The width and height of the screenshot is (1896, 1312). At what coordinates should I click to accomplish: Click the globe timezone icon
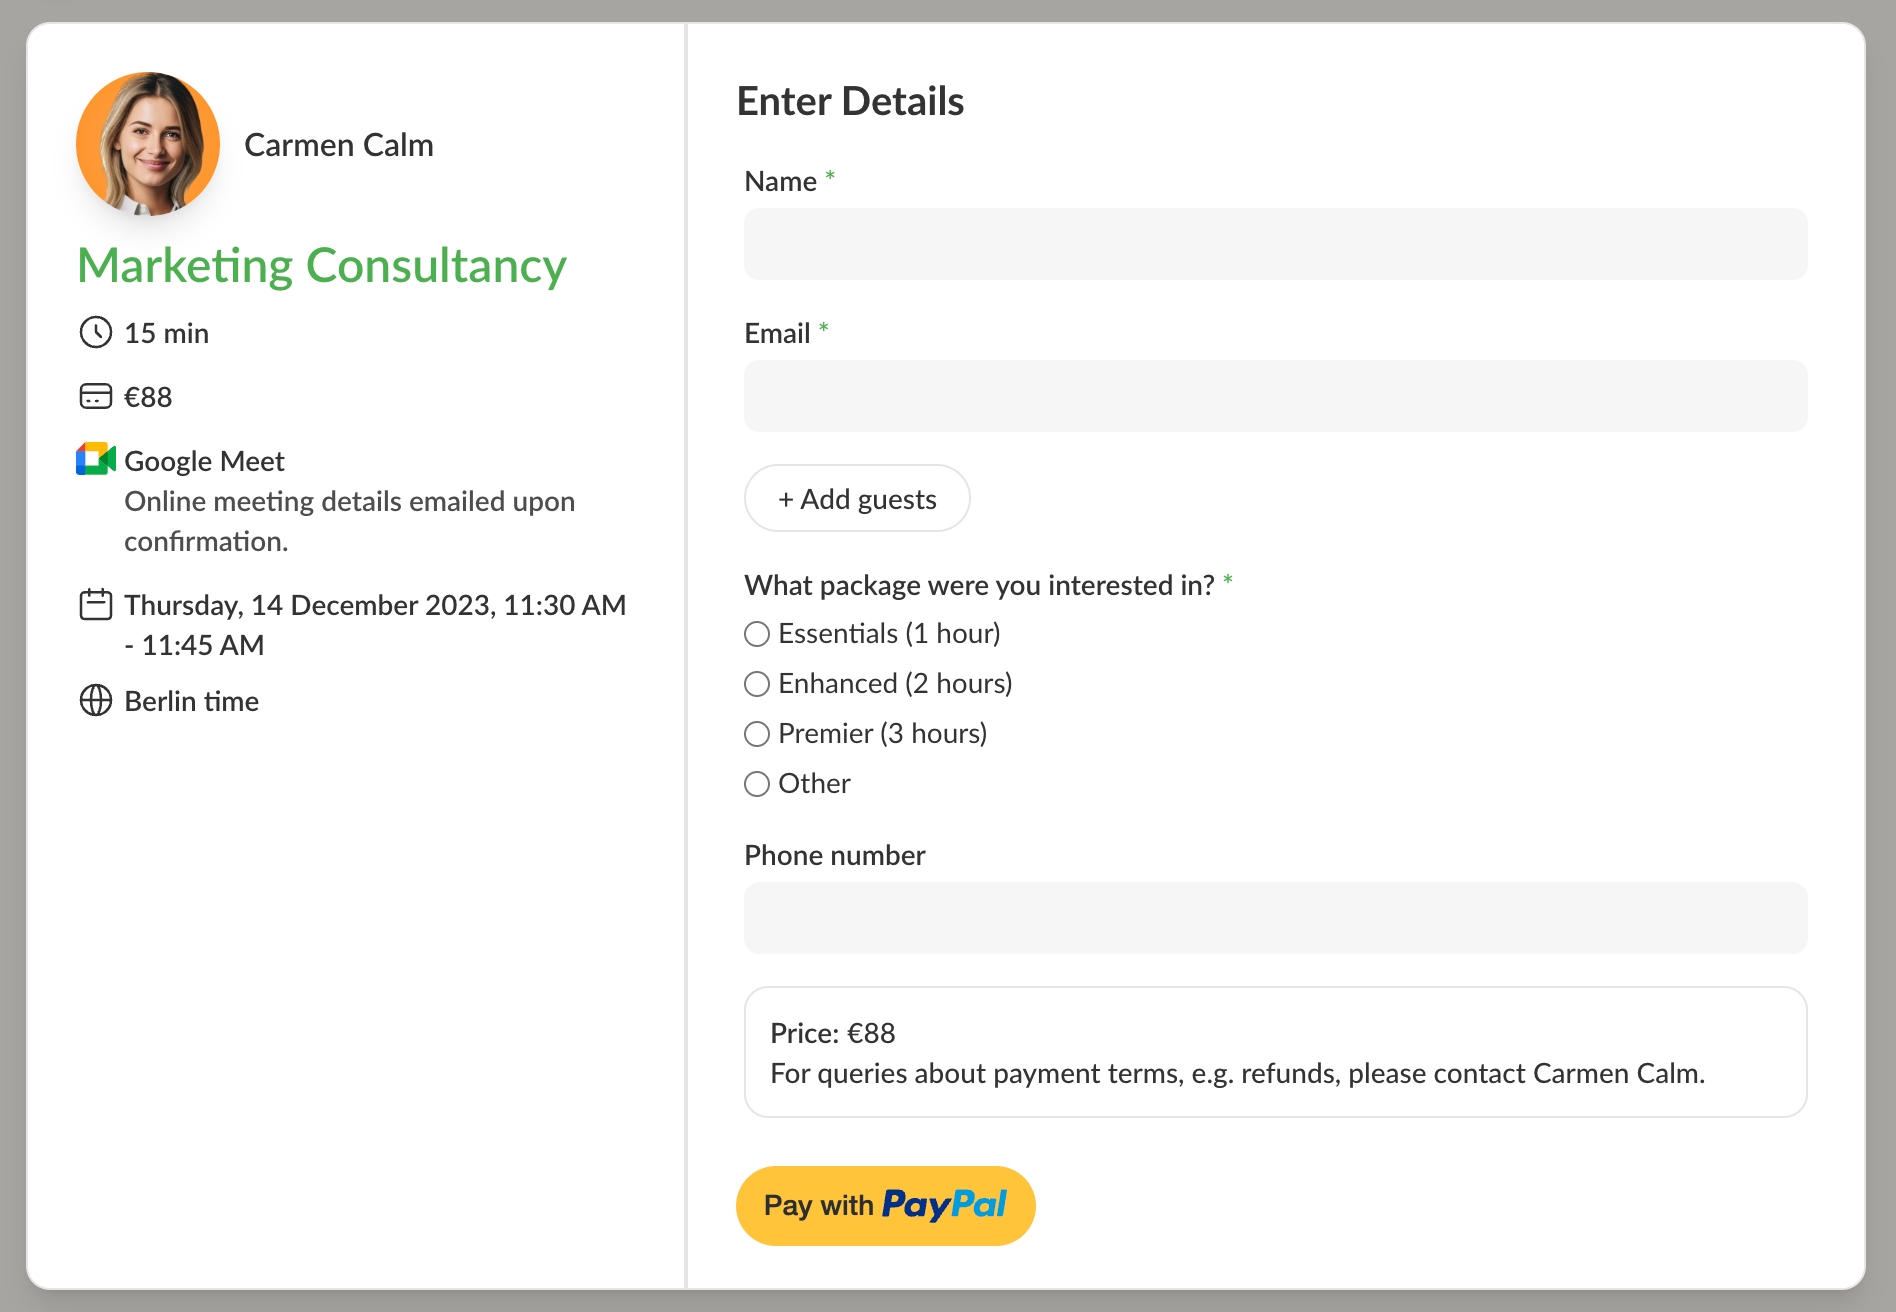96,701
